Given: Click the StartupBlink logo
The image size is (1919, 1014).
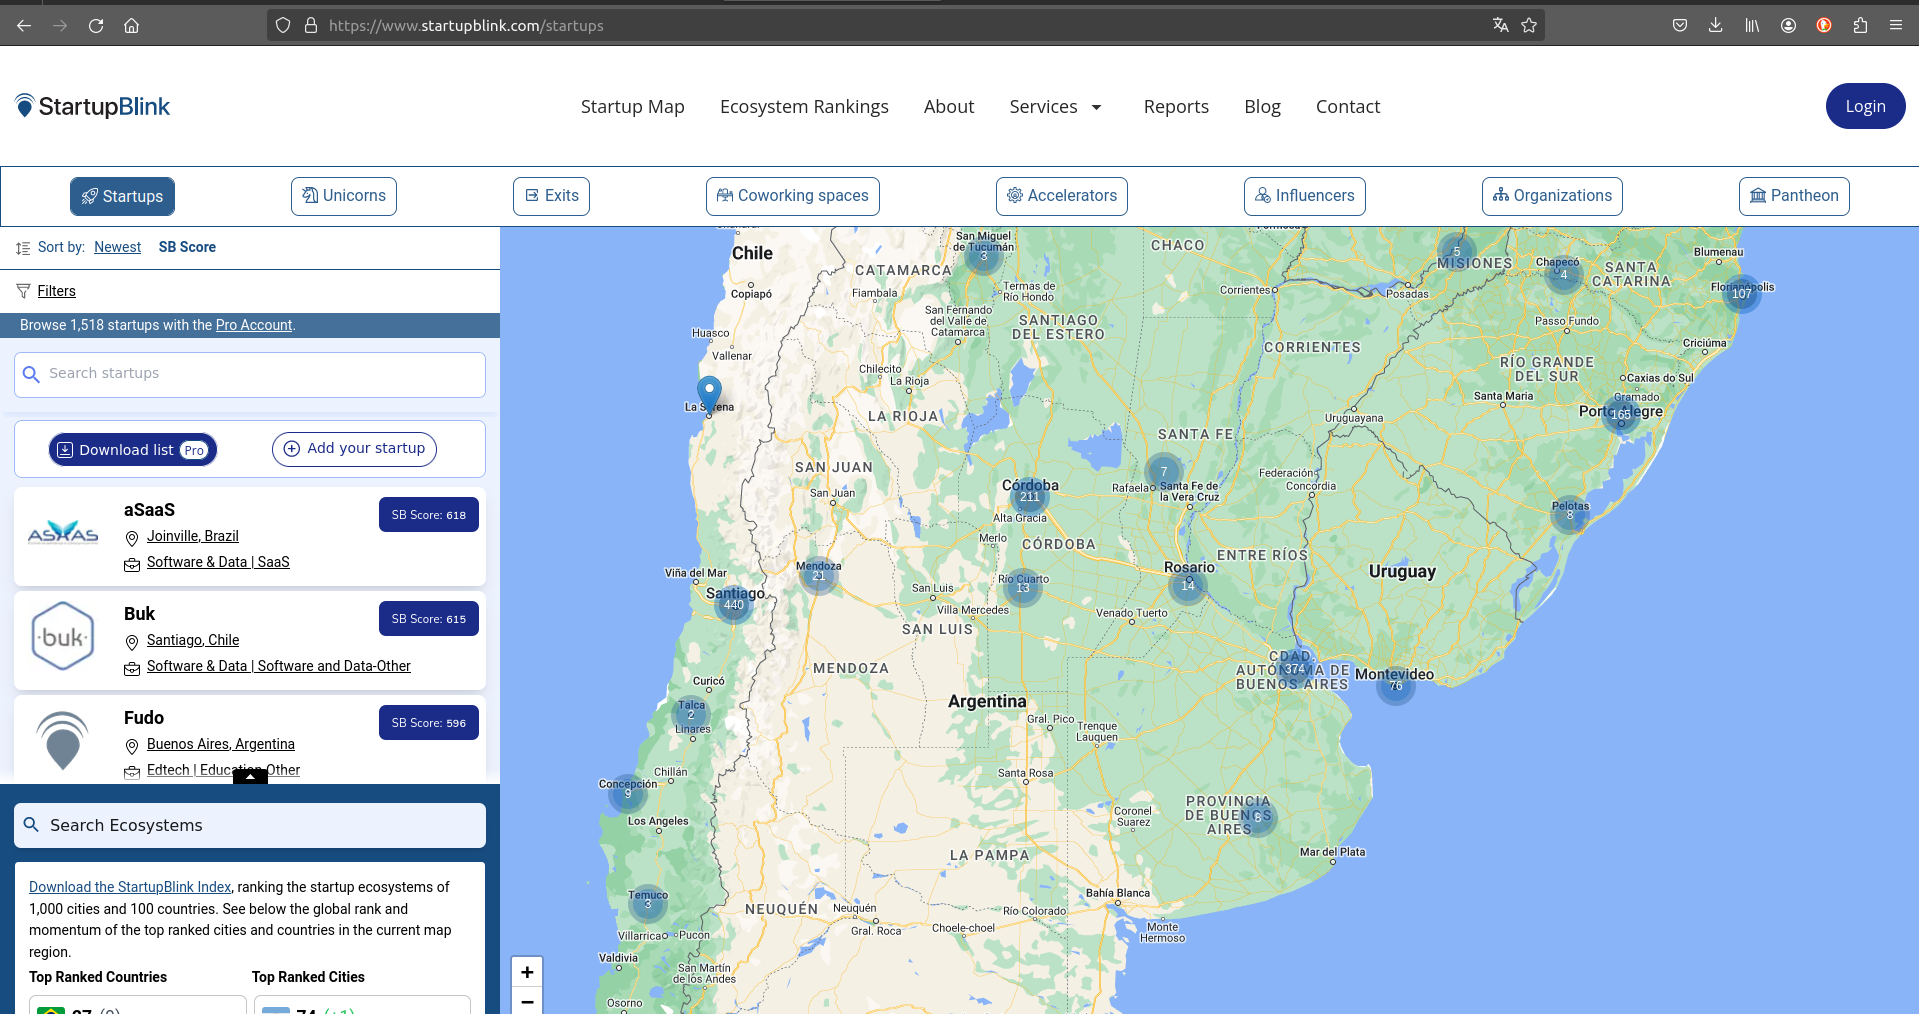Looking at the screenshot, I should pos(93,106).
